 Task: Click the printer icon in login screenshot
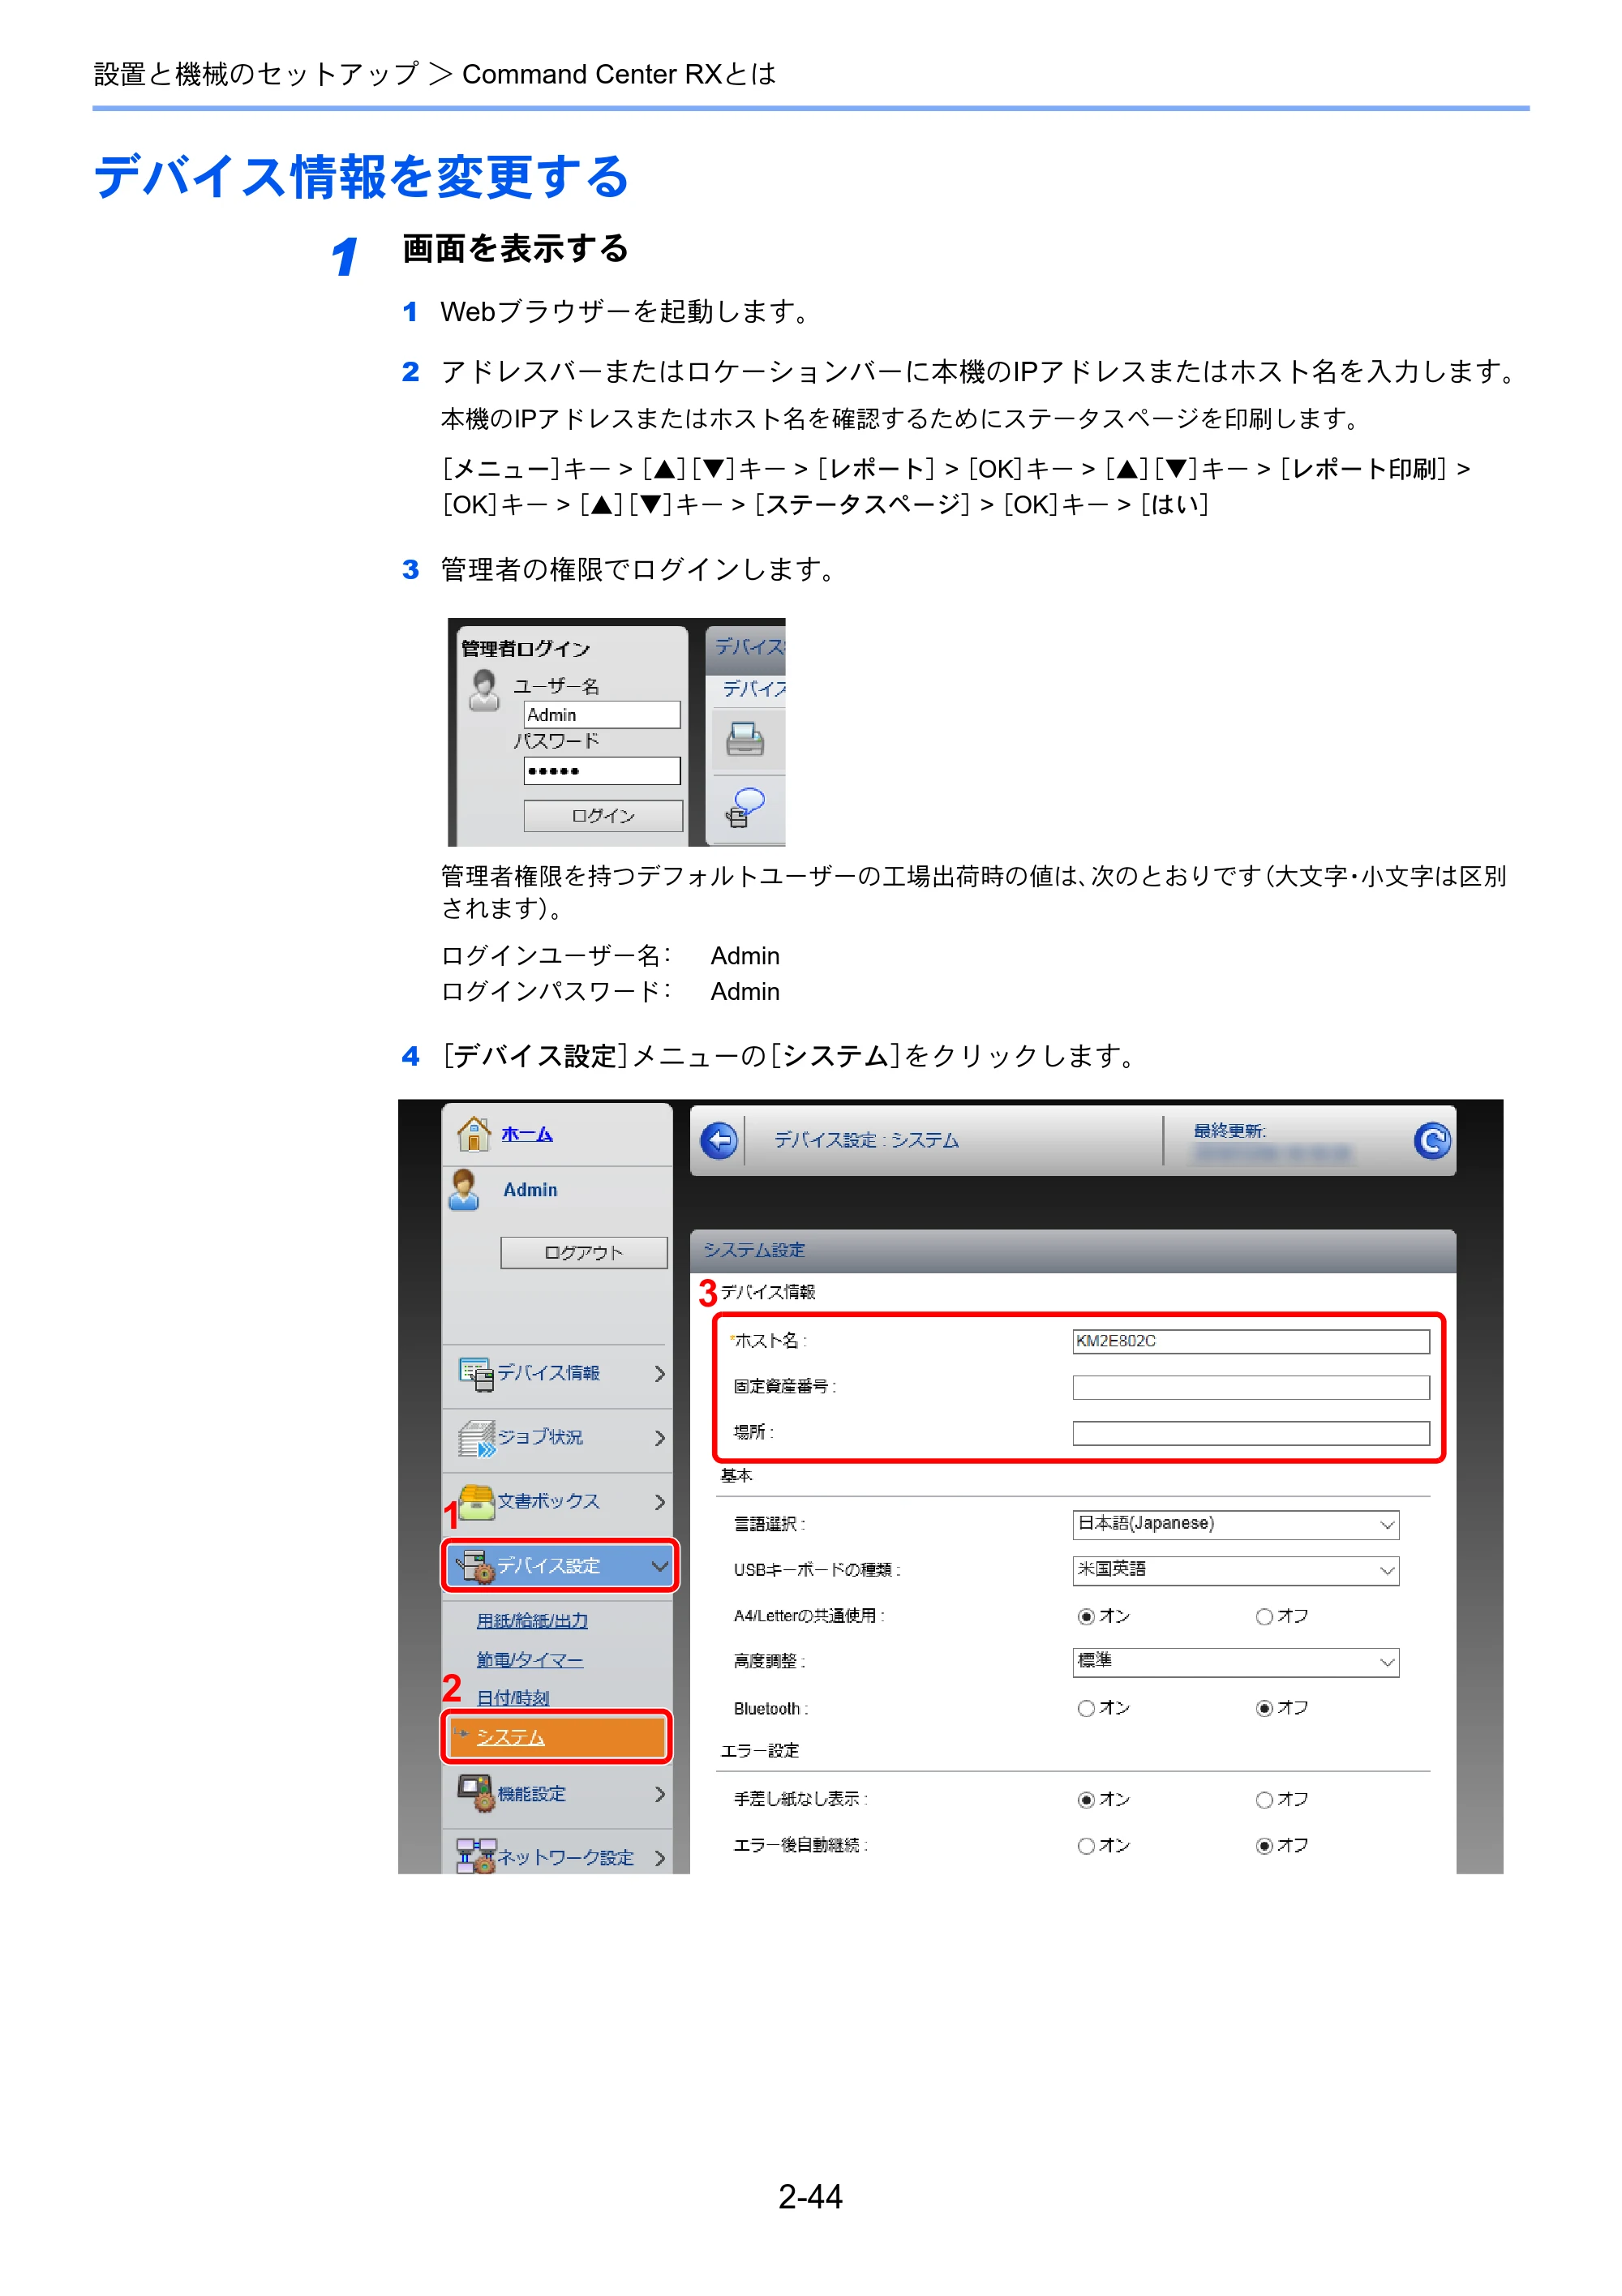(x=744, y=739)
